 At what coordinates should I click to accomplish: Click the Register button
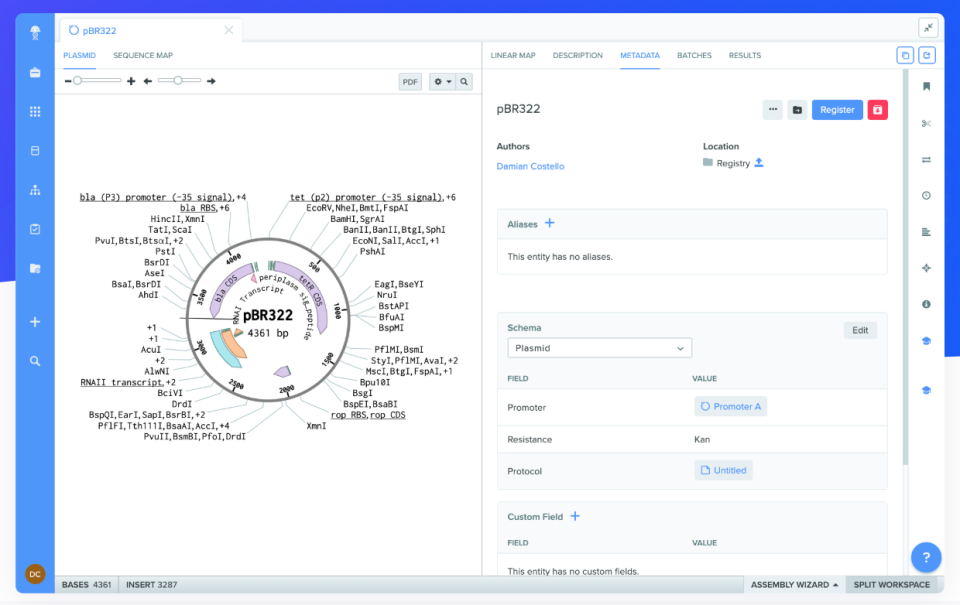tap(837, 110)
